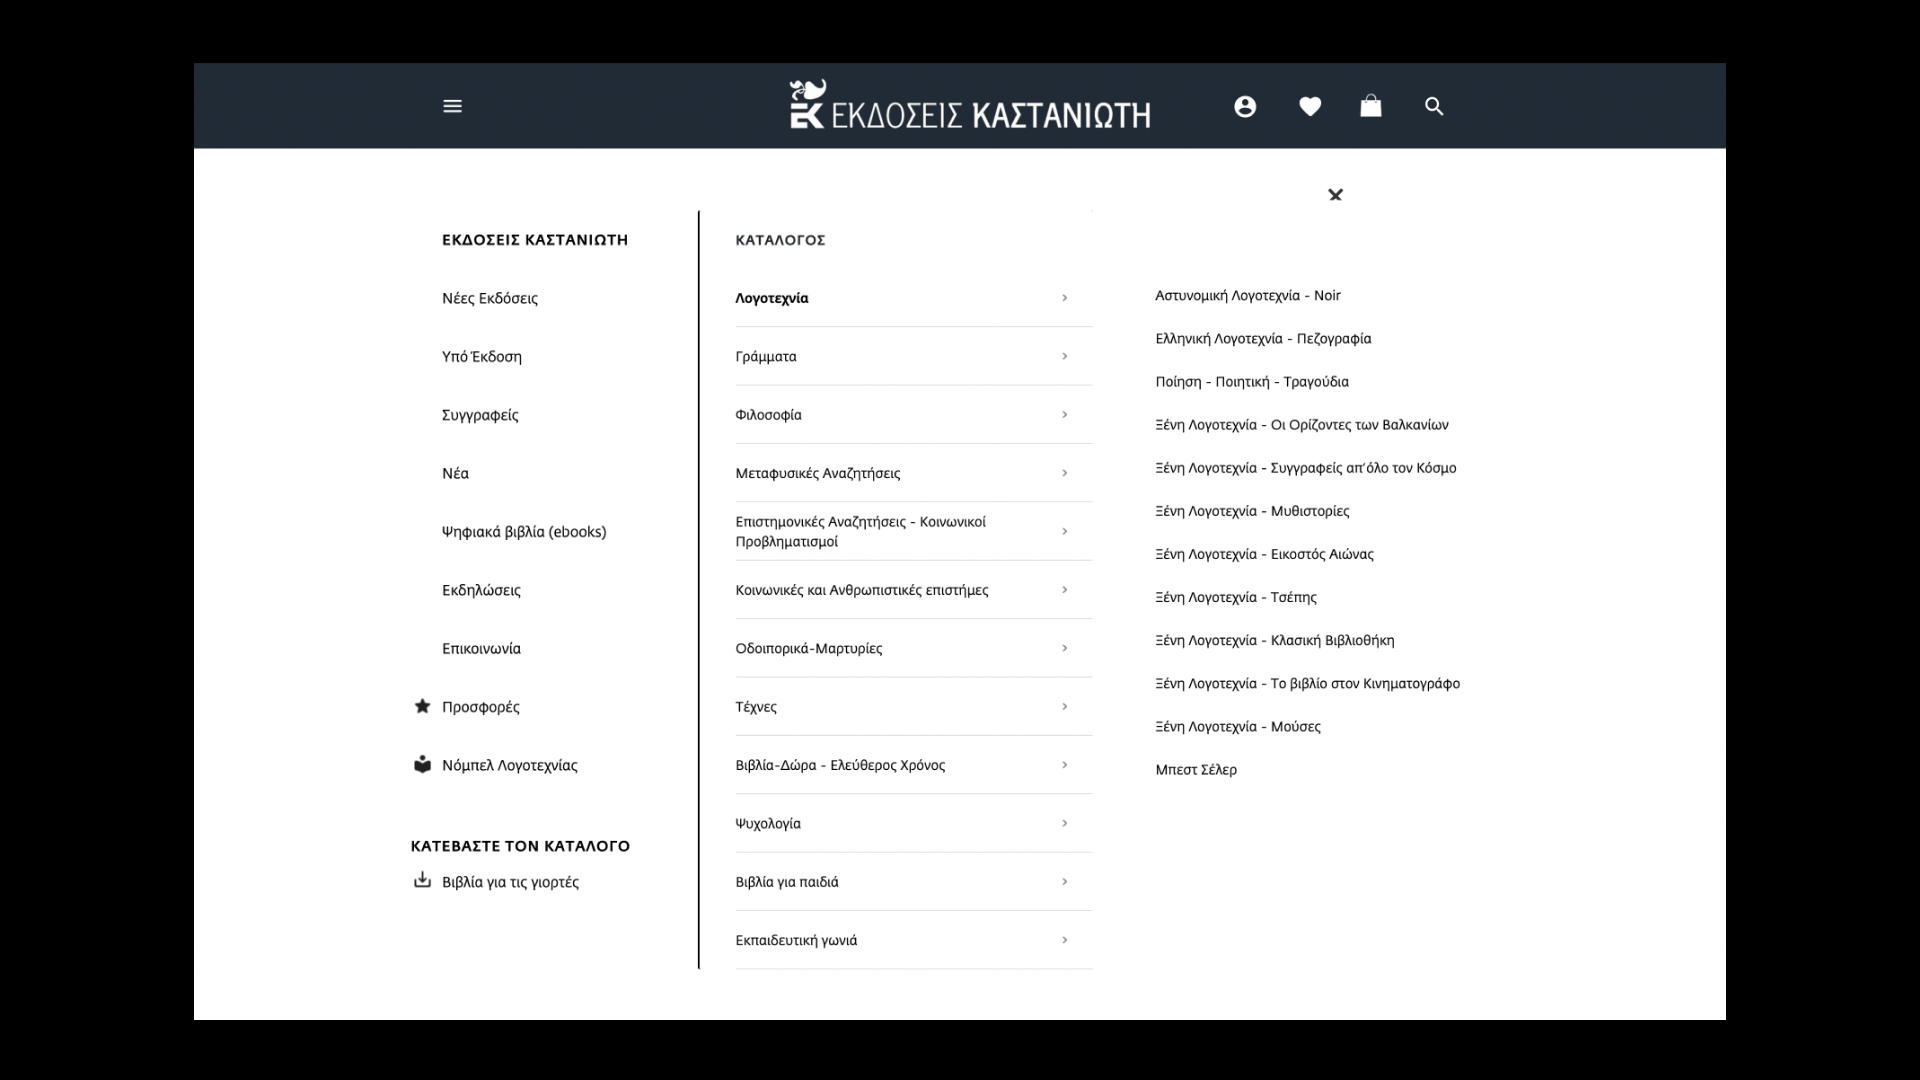Select the Εκπαιδευτική γωνιά category
Screen dimensions: 1920x1080
coord(796,940)
